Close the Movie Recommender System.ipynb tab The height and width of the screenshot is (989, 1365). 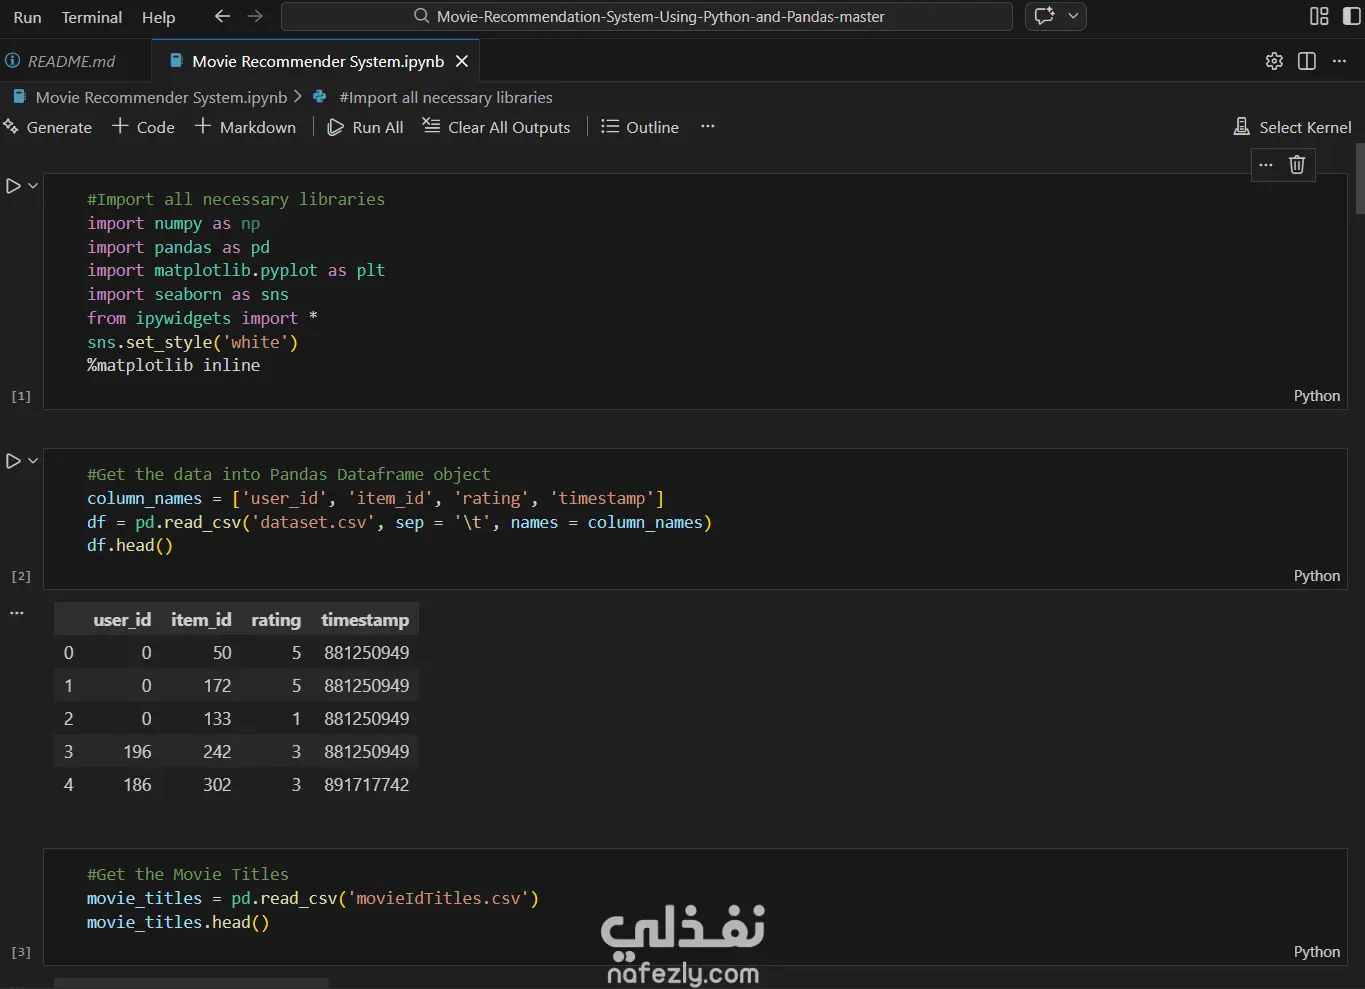(x=462, y=61)
